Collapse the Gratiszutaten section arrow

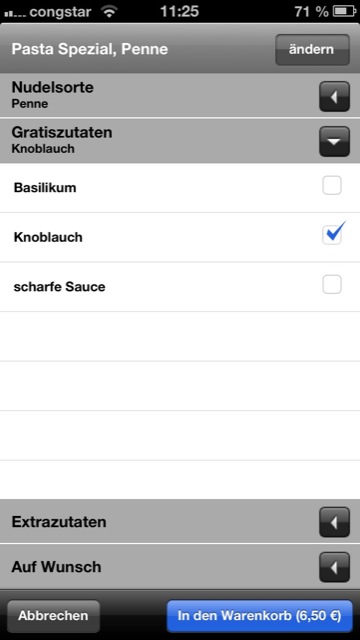coord(334,142)
